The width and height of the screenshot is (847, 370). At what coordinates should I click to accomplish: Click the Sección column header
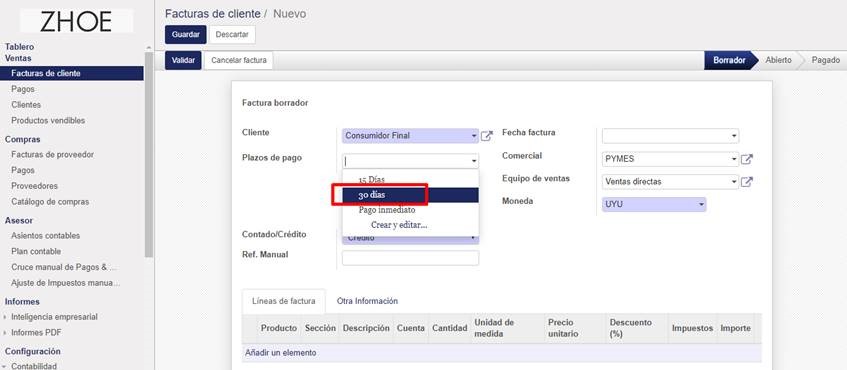pyautogui.click(x=320, y=328)
